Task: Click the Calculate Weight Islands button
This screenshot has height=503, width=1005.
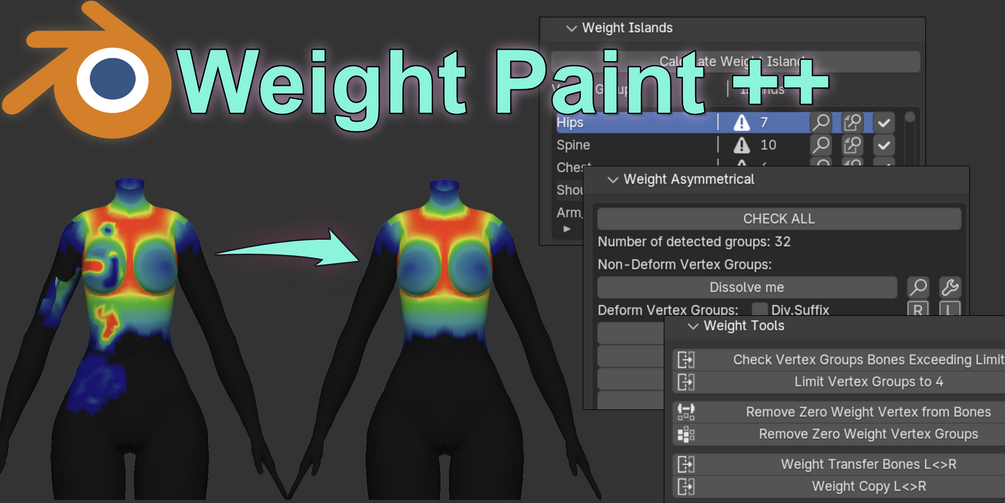Action: [735, 62]
